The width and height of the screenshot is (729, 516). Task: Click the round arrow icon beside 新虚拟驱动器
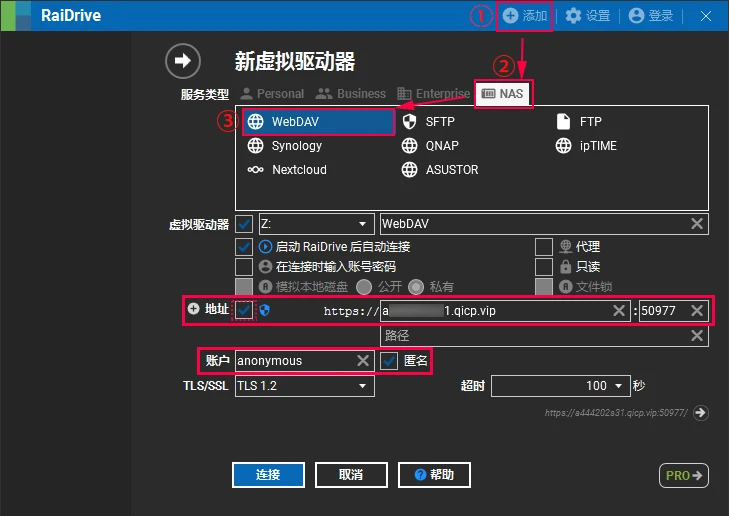click(183, 60)
